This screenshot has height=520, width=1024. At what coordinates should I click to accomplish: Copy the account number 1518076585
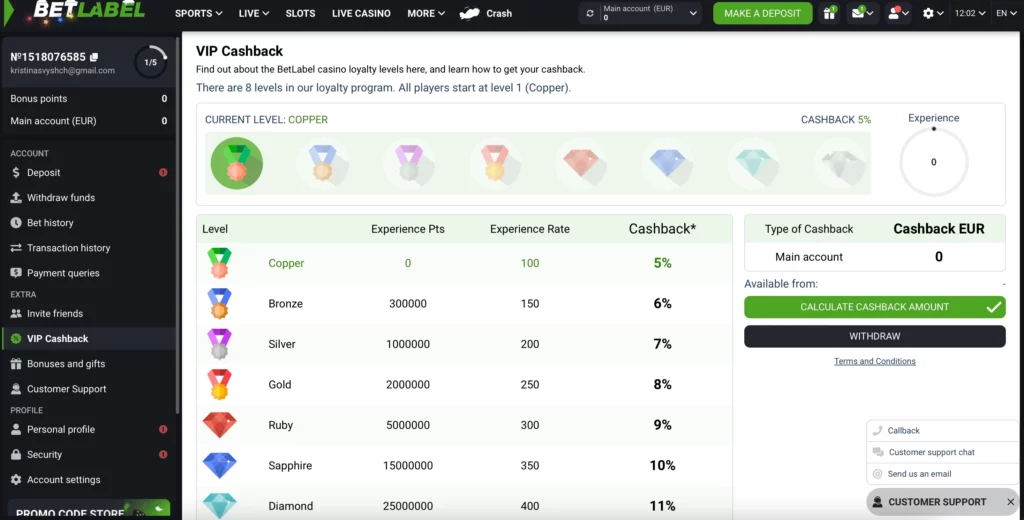coord(94,57)
